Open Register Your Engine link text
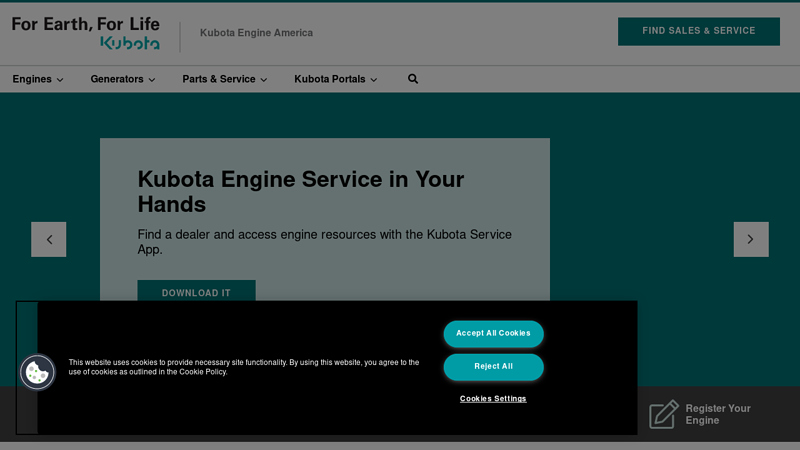Viewport: 800px width, 450px height. (718, 414)
